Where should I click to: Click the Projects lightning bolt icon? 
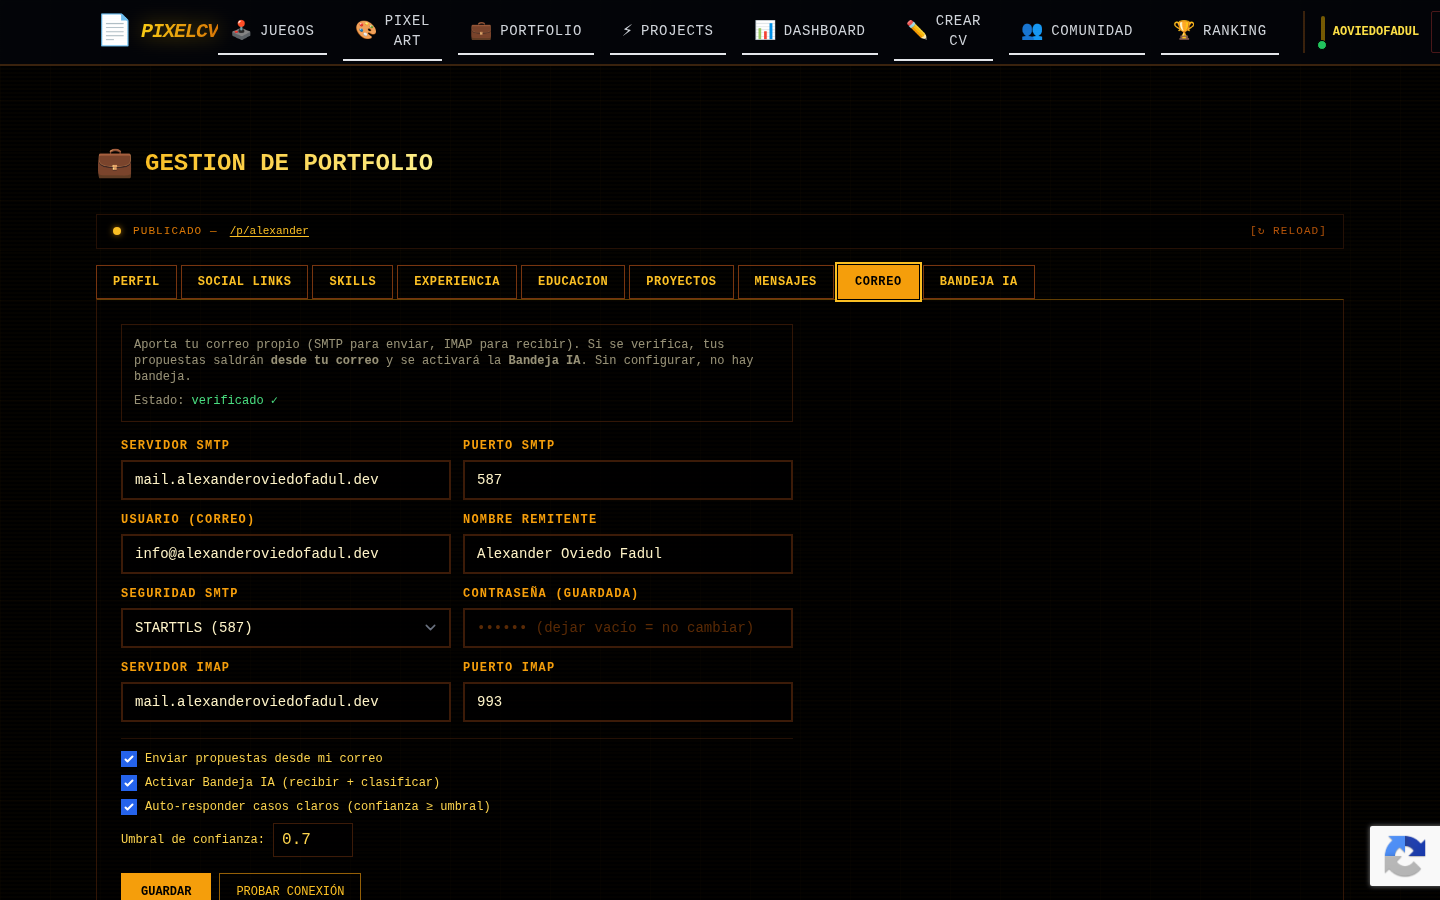coord(627,30)
